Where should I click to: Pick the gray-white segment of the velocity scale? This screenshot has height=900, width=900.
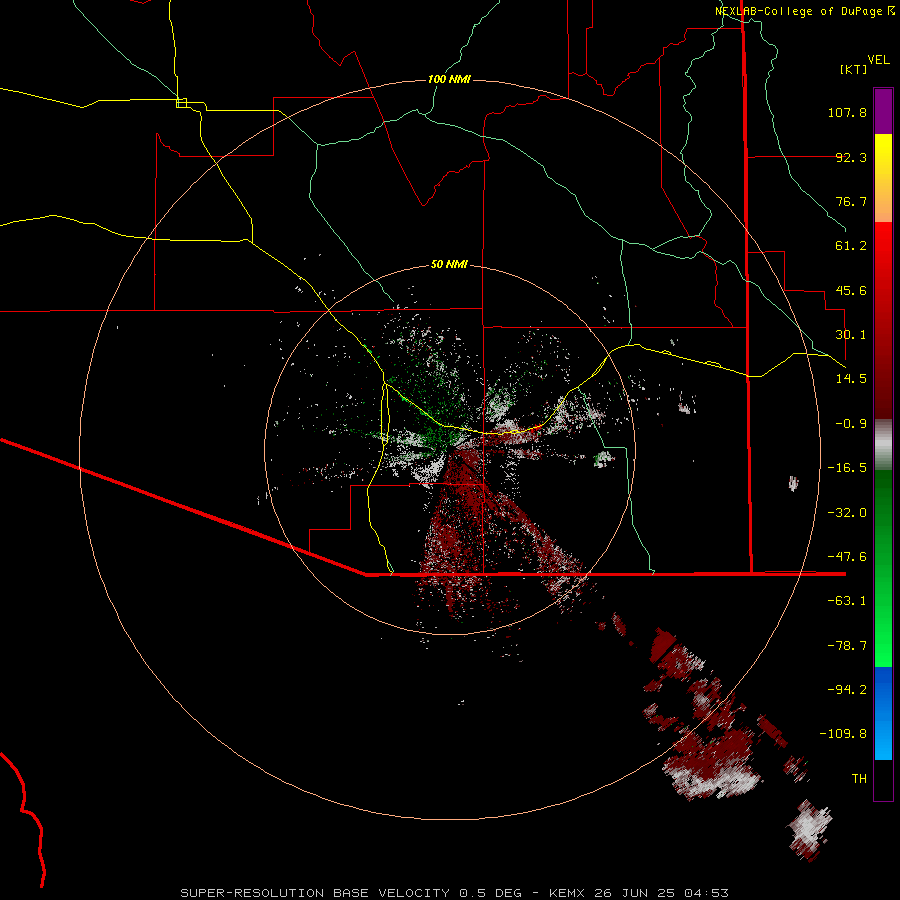click(883, 445)
